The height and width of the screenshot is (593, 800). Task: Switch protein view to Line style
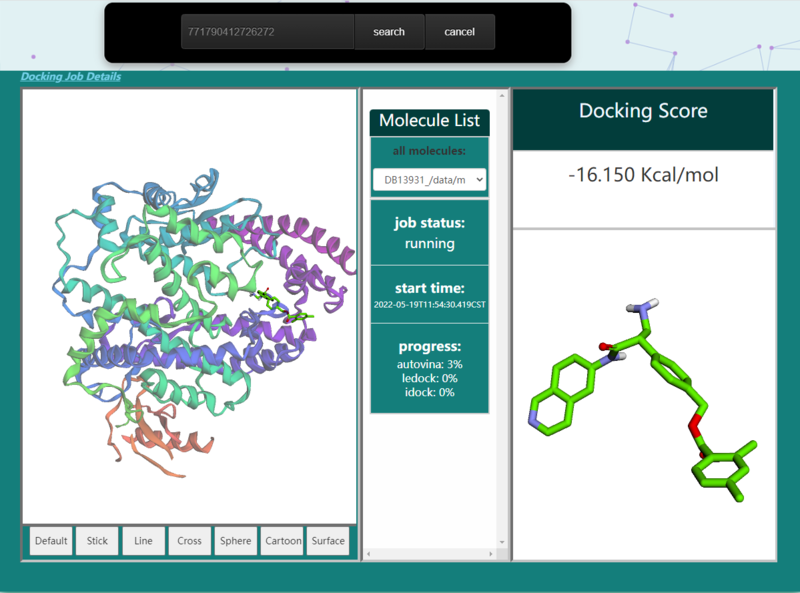coord(143,540)
